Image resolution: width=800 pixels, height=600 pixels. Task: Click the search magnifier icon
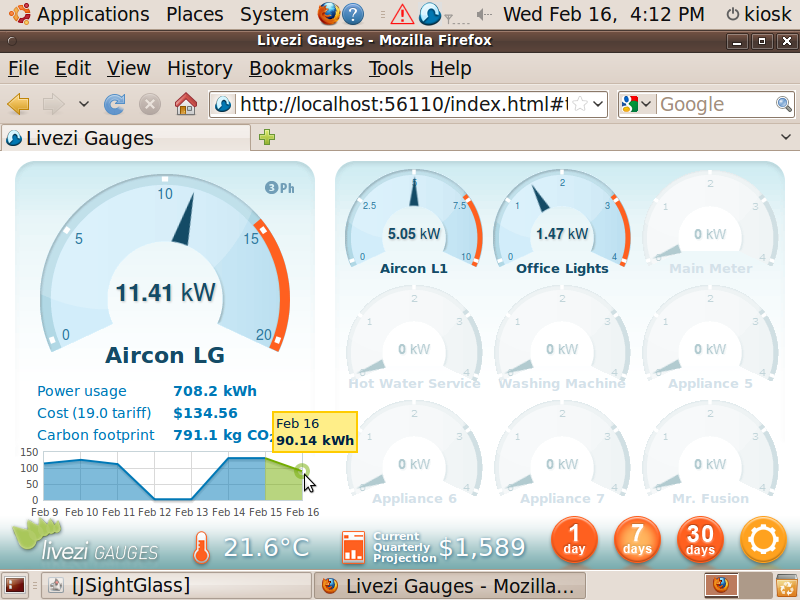[784, 104]
